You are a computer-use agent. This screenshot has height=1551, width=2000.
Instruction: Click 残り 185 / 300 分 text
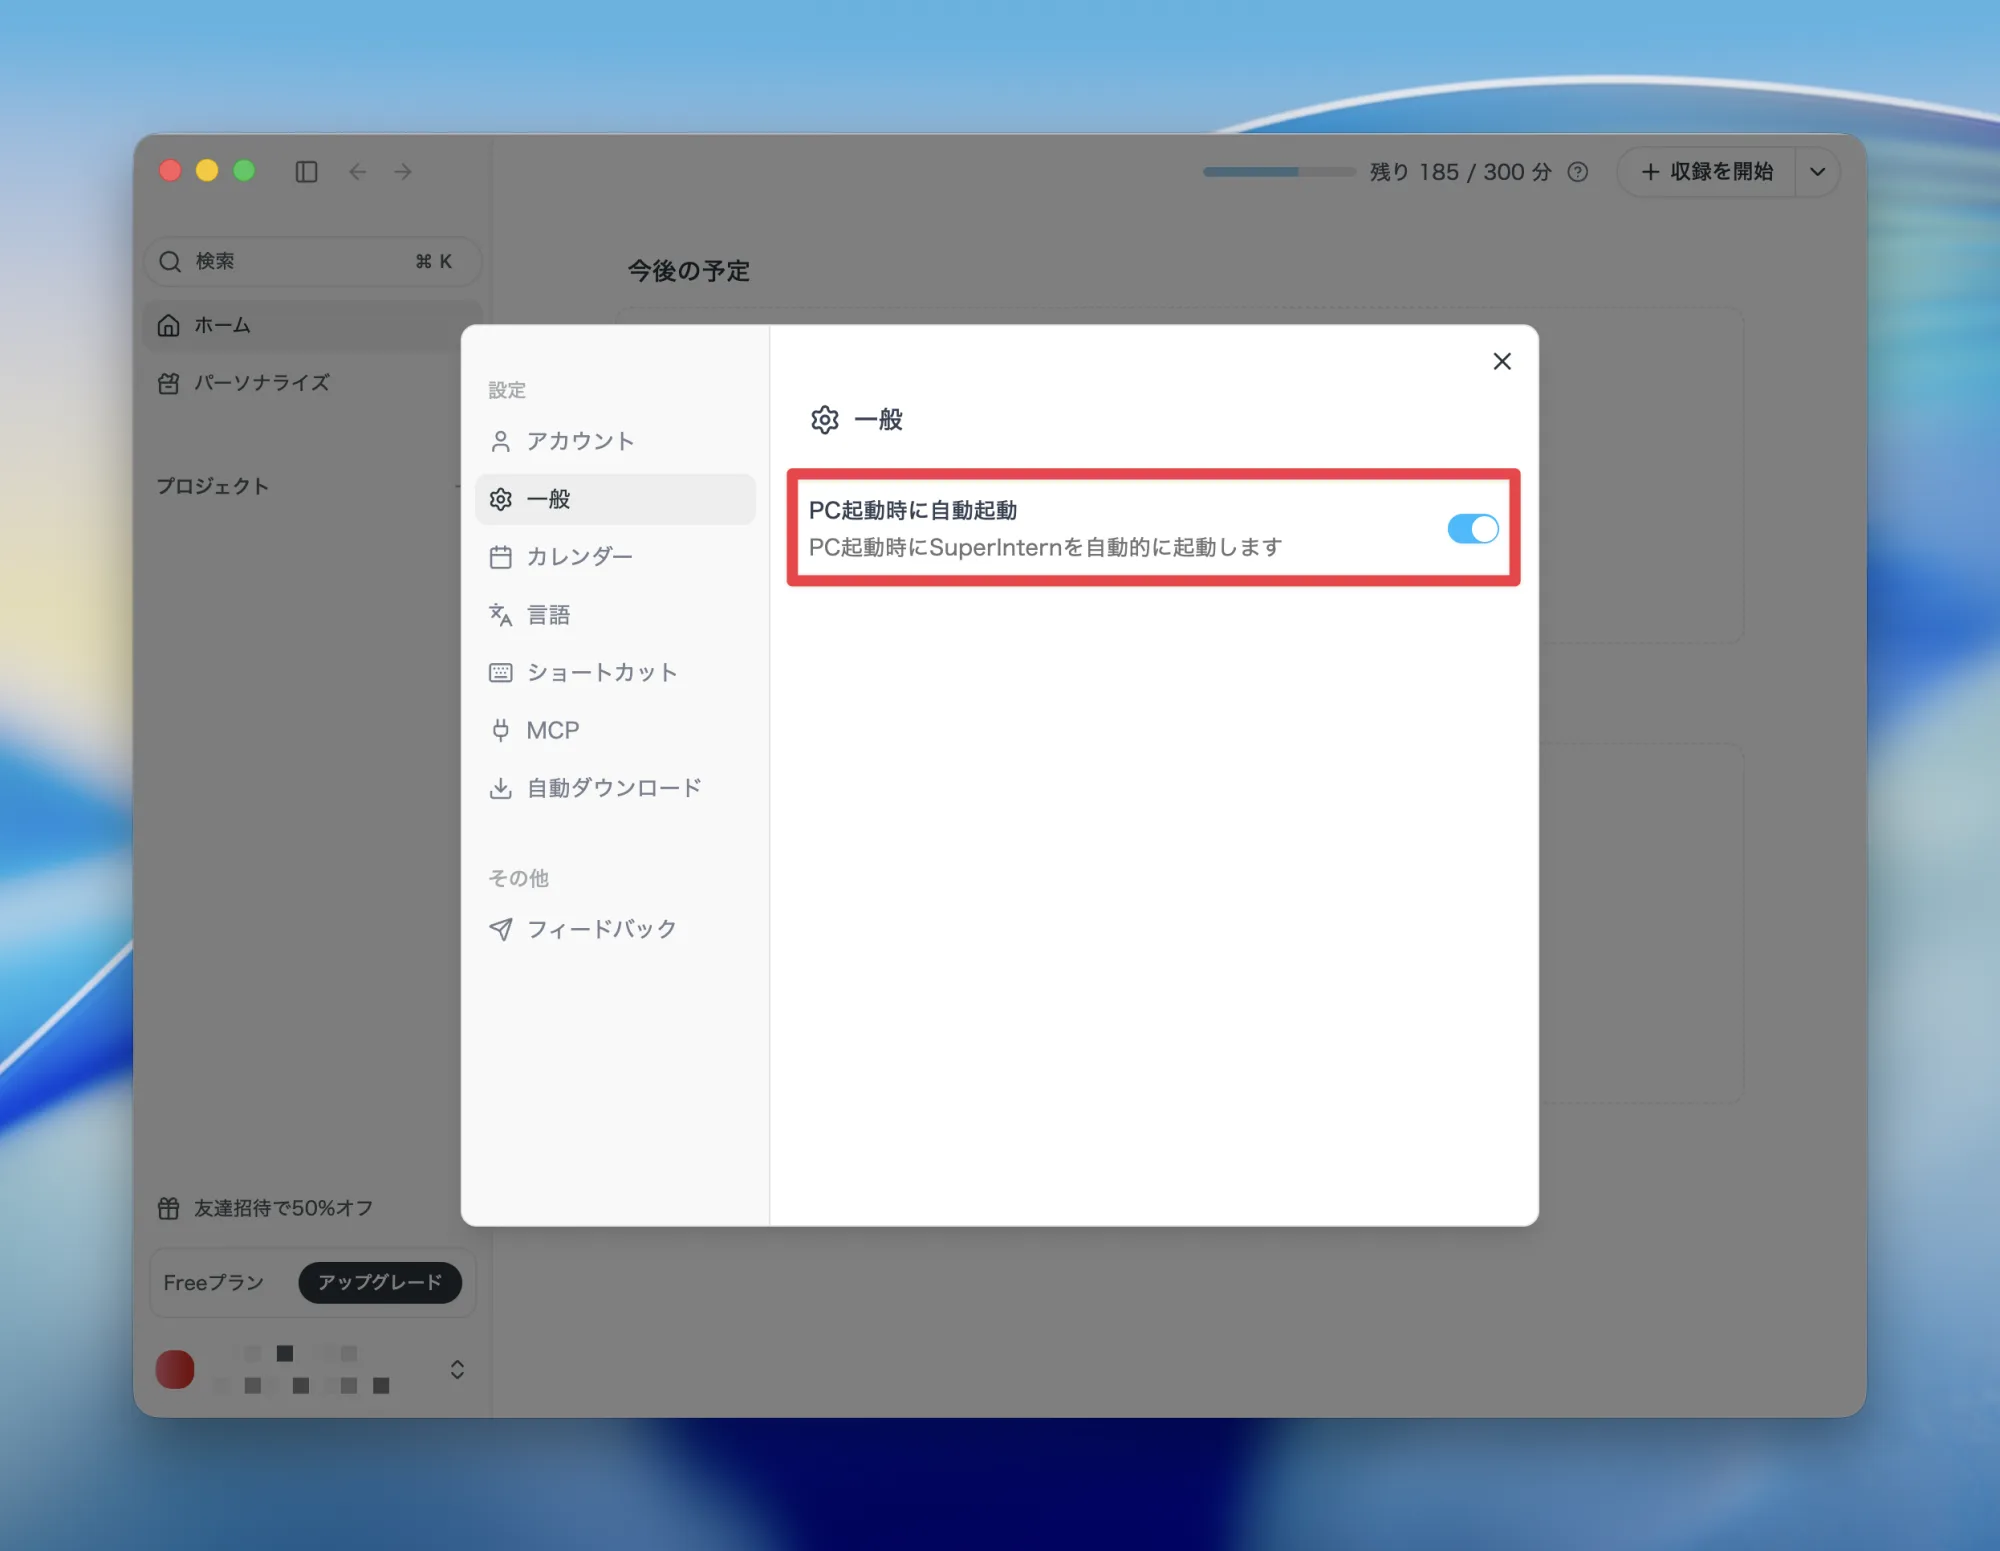[x=1460, y=172]
